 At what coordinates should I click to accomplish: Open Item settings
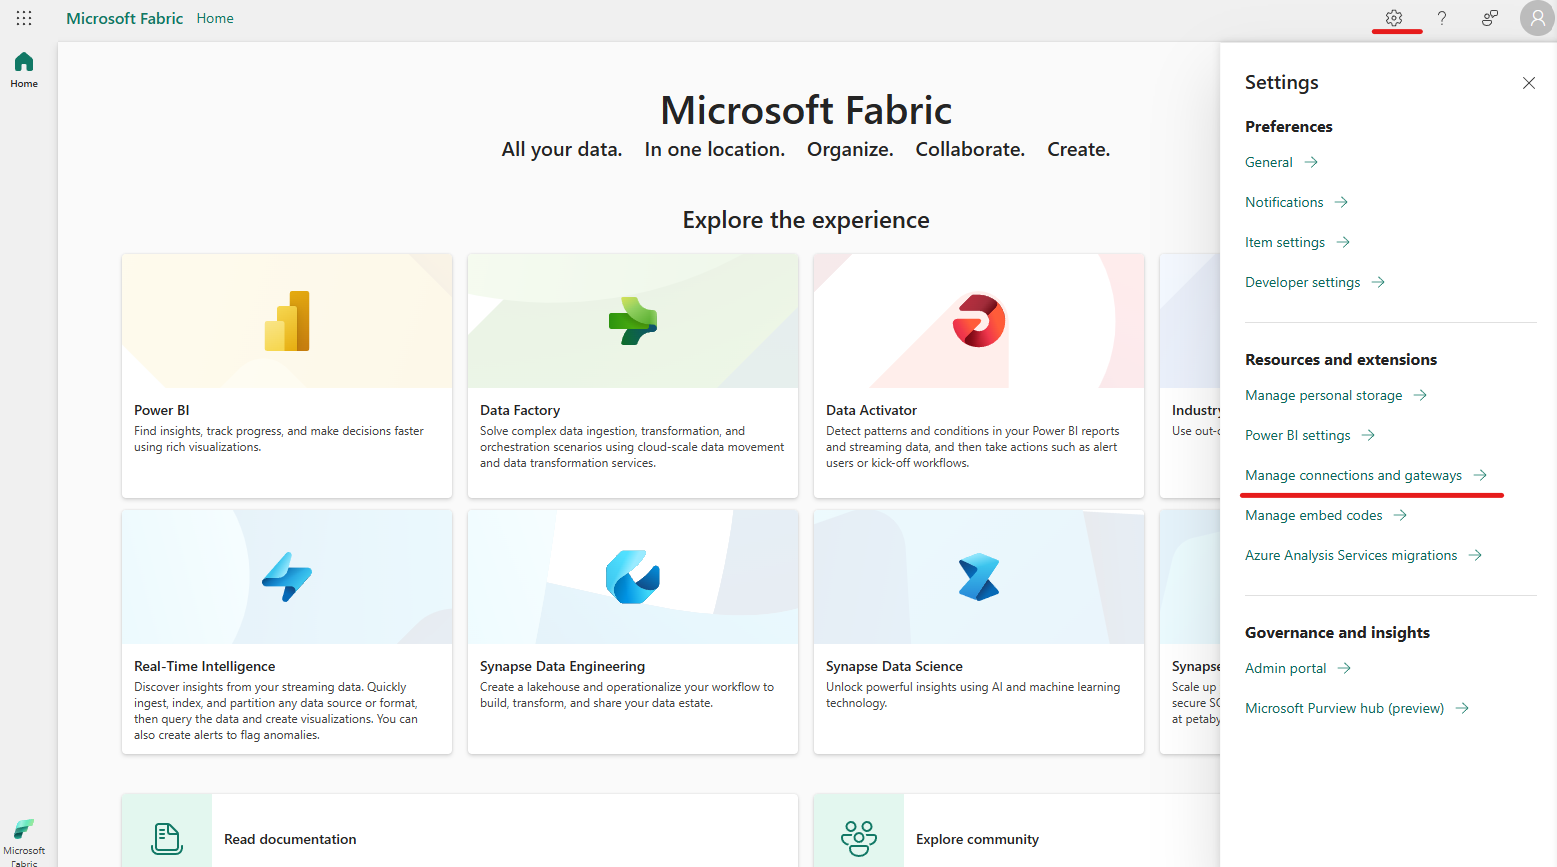click(1285, 242)
